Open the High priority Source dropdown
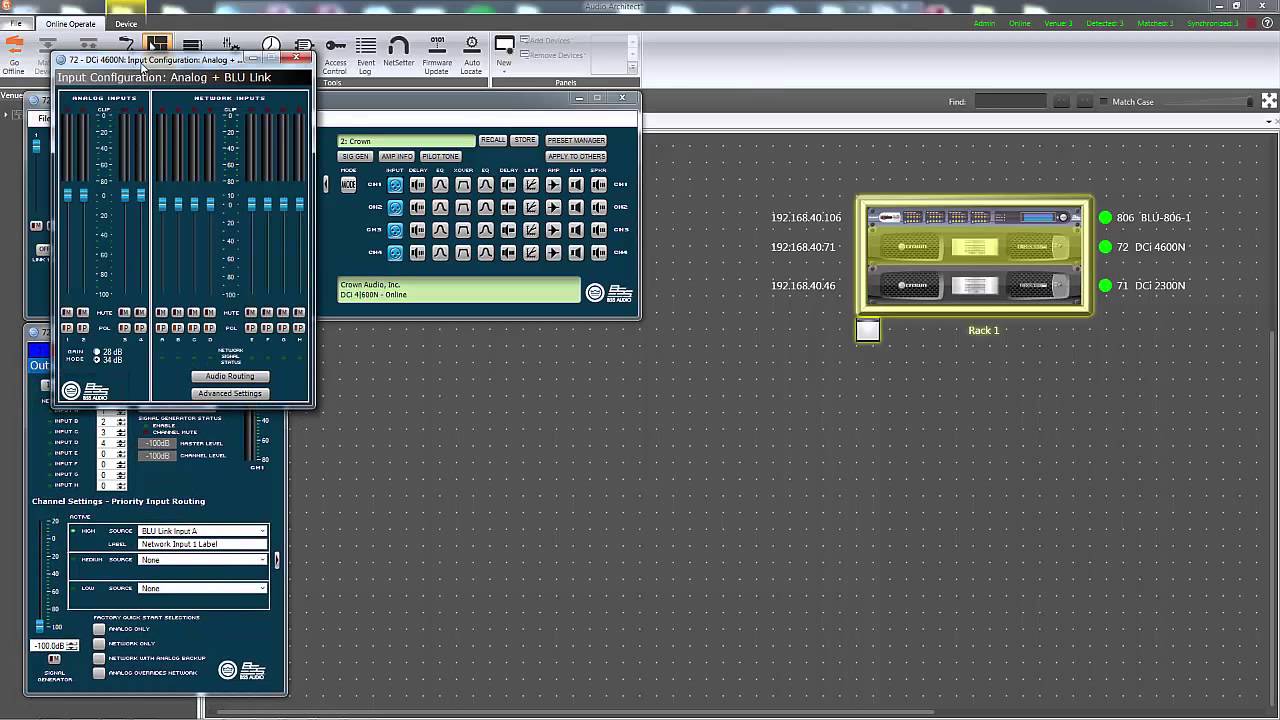1280x720 pixels. pyautogui.click(x=203, y=531)
